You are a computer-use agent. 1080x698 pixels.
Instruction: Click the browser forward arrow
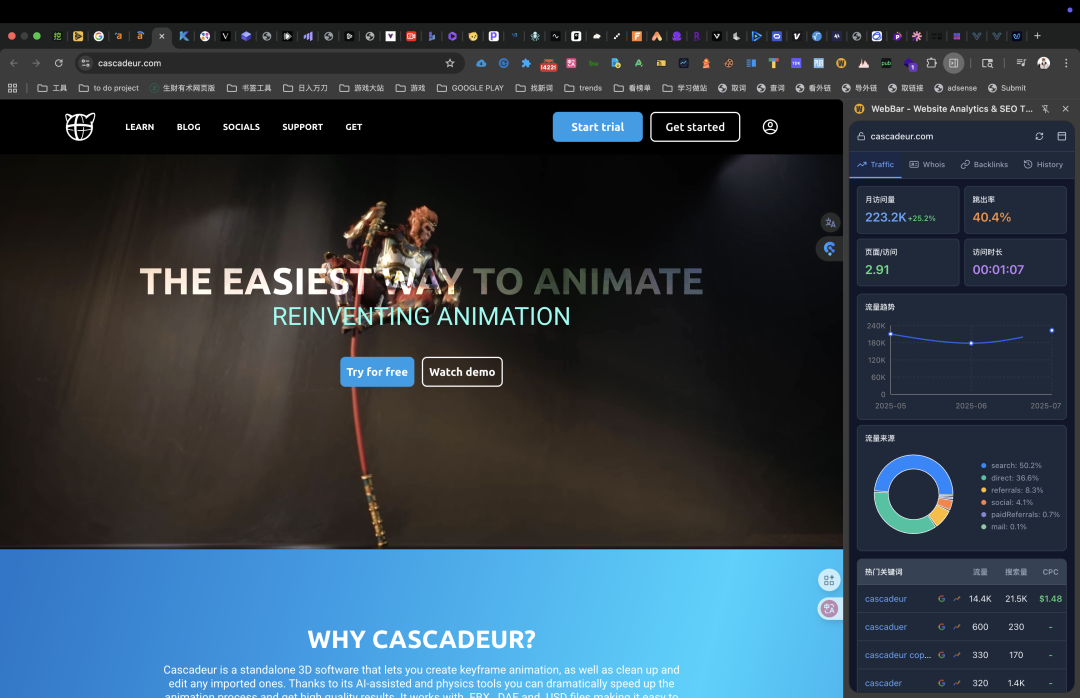36,63
